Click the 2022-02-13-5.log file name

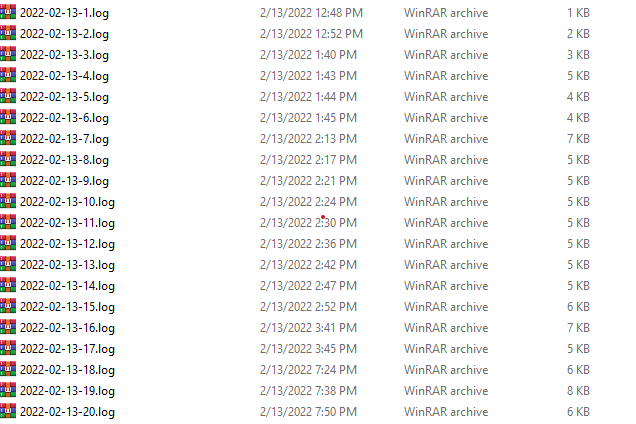click(x=64, y=97)
